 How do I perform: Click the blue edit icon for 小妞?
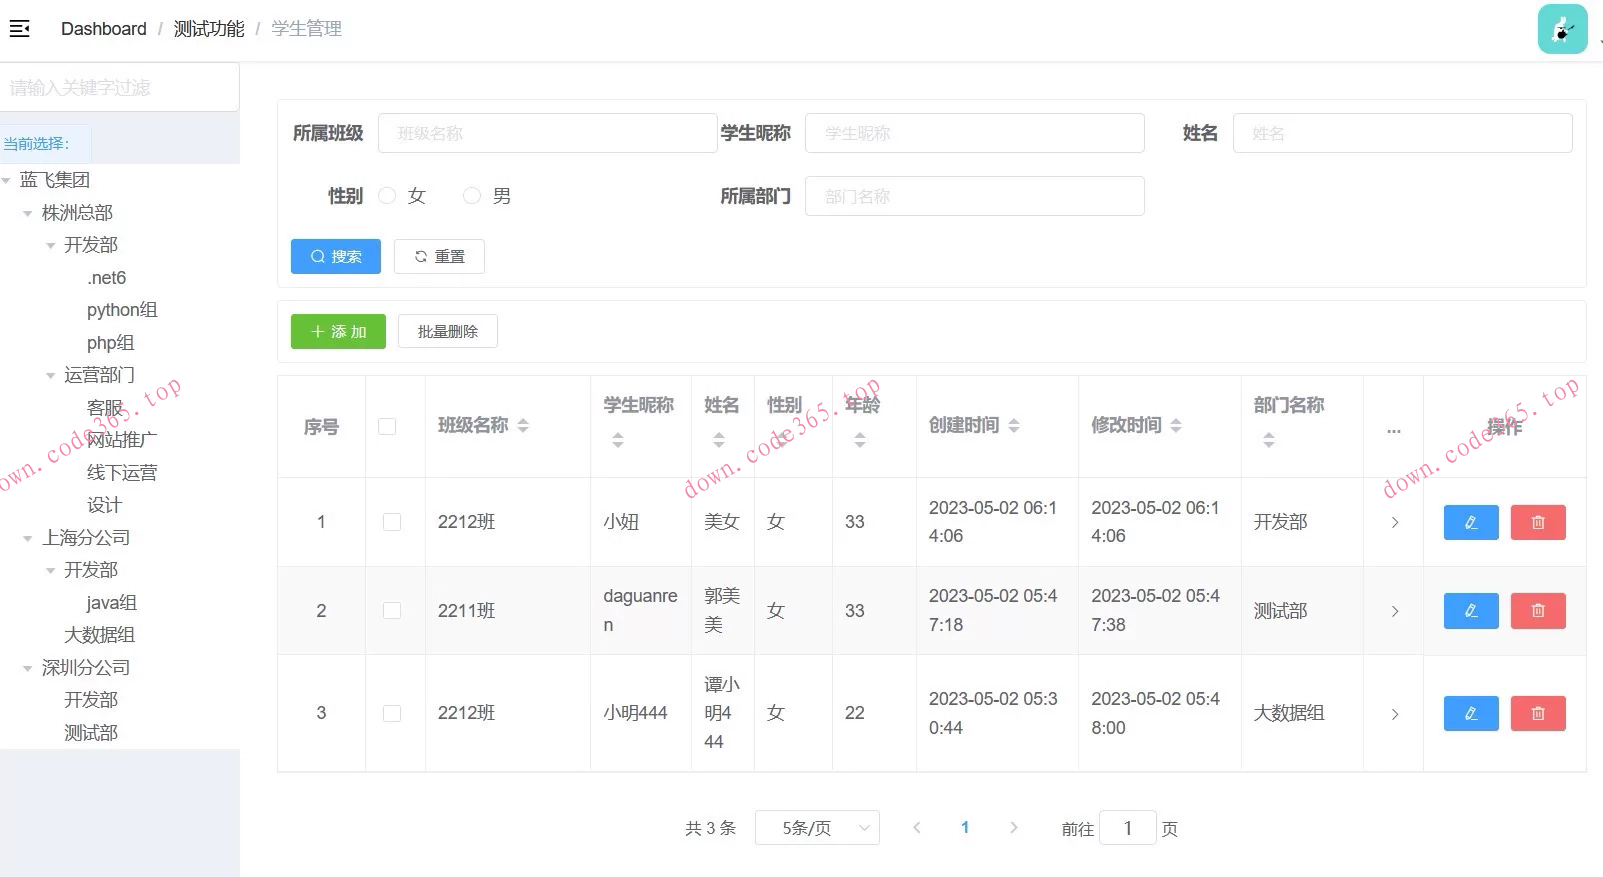1470,522
